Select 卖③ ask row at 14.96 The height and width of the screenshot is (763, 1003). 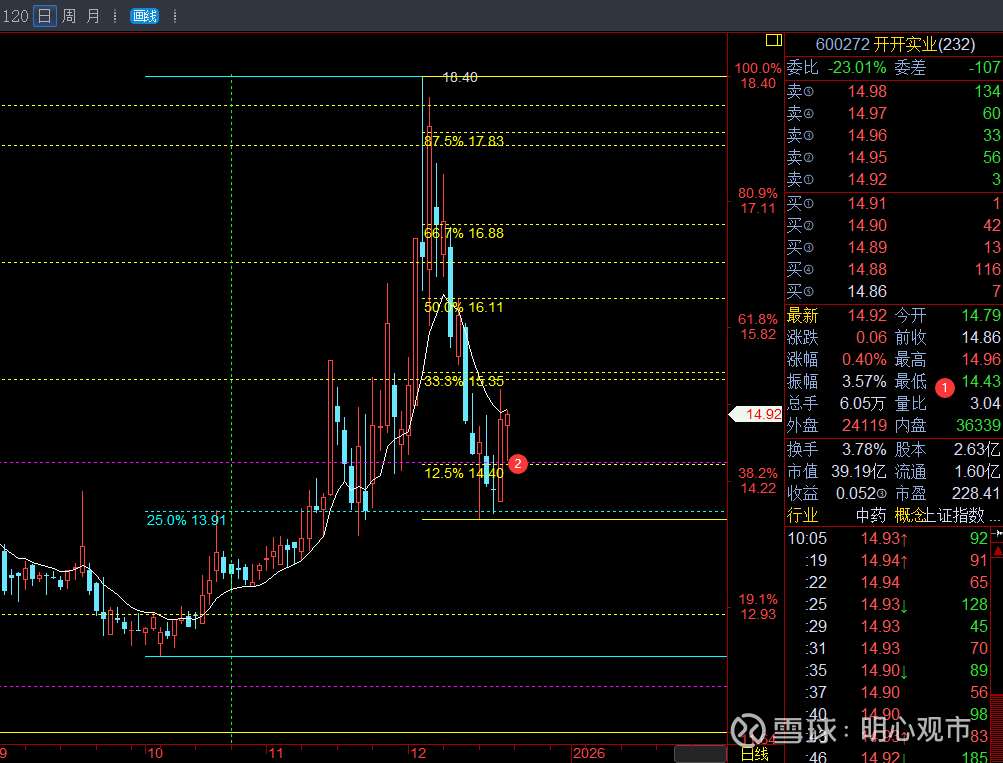click(x=894, y=136)
